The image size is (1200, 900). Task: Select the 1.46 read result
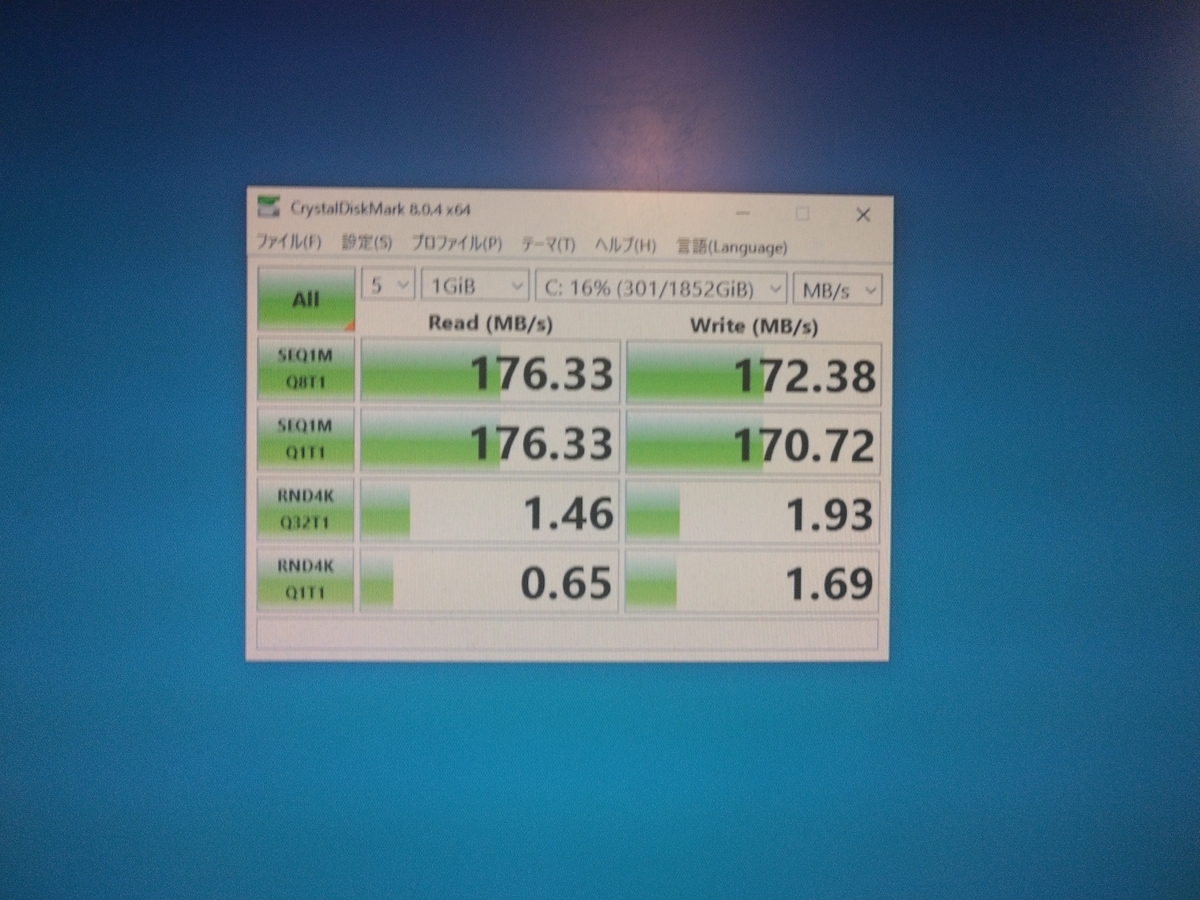coord(489,511)
